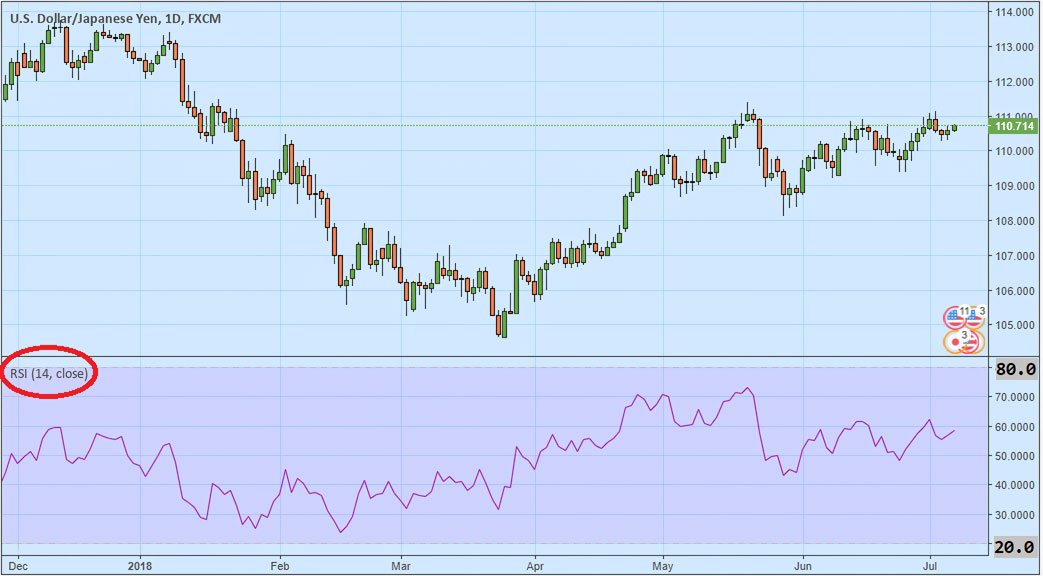1043x576 pixels.
Task: Click the 30.0000 RSI axis label
Action: tap(1016, 514)
